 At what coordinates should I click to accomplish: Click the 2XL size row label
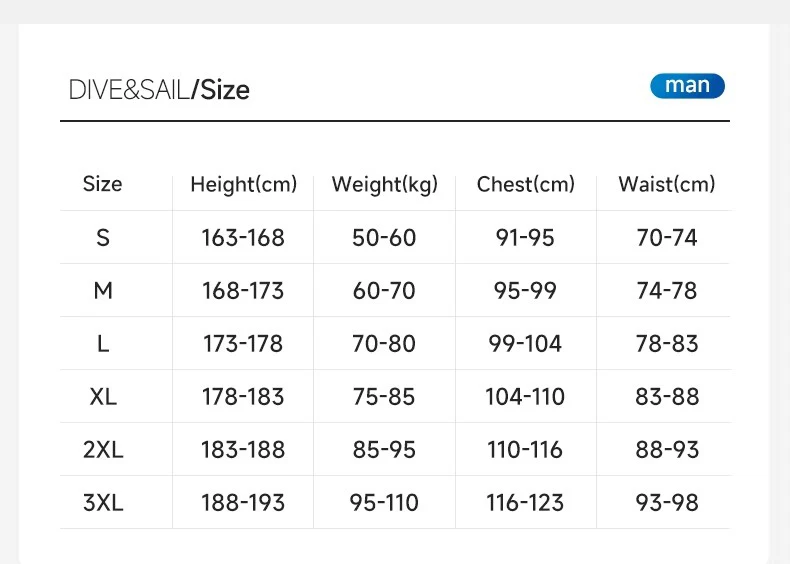click(x=103, y=450)
